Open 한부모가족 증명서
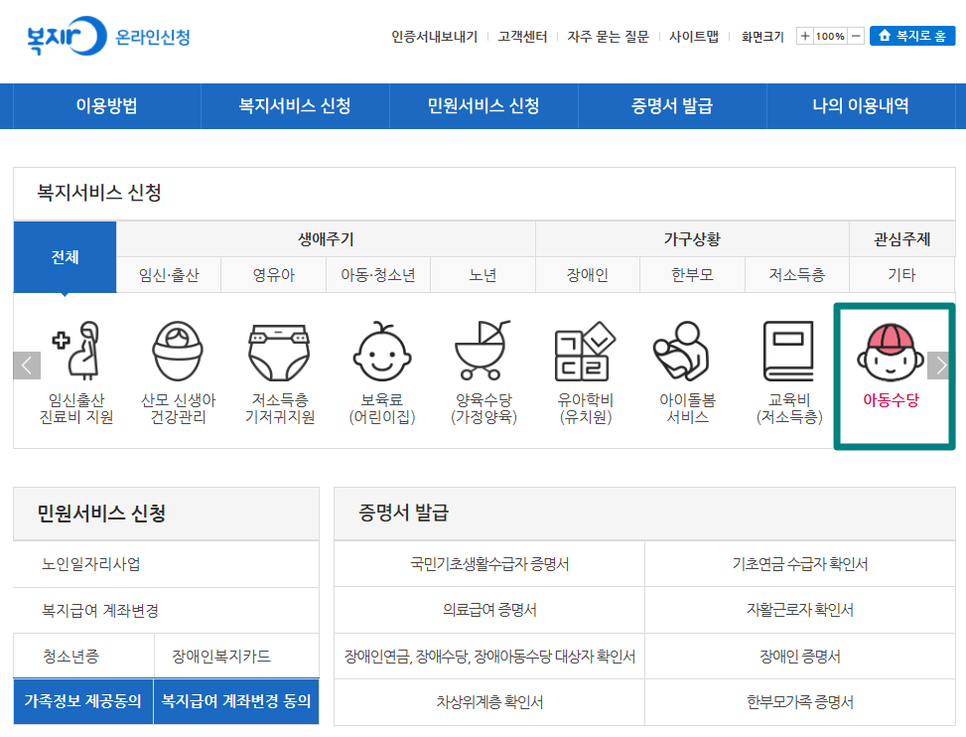This screenshot has width=966, height=737. [x=800, y=702]
